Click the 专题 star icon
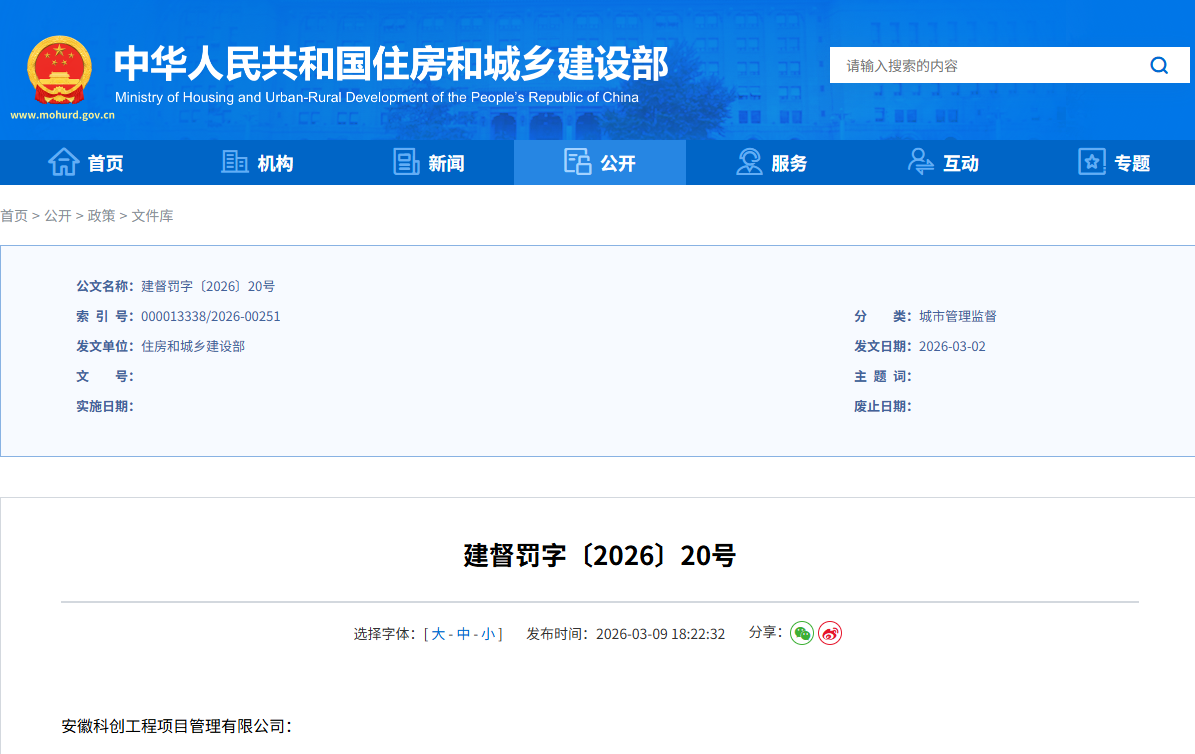 pos(1092,162)
